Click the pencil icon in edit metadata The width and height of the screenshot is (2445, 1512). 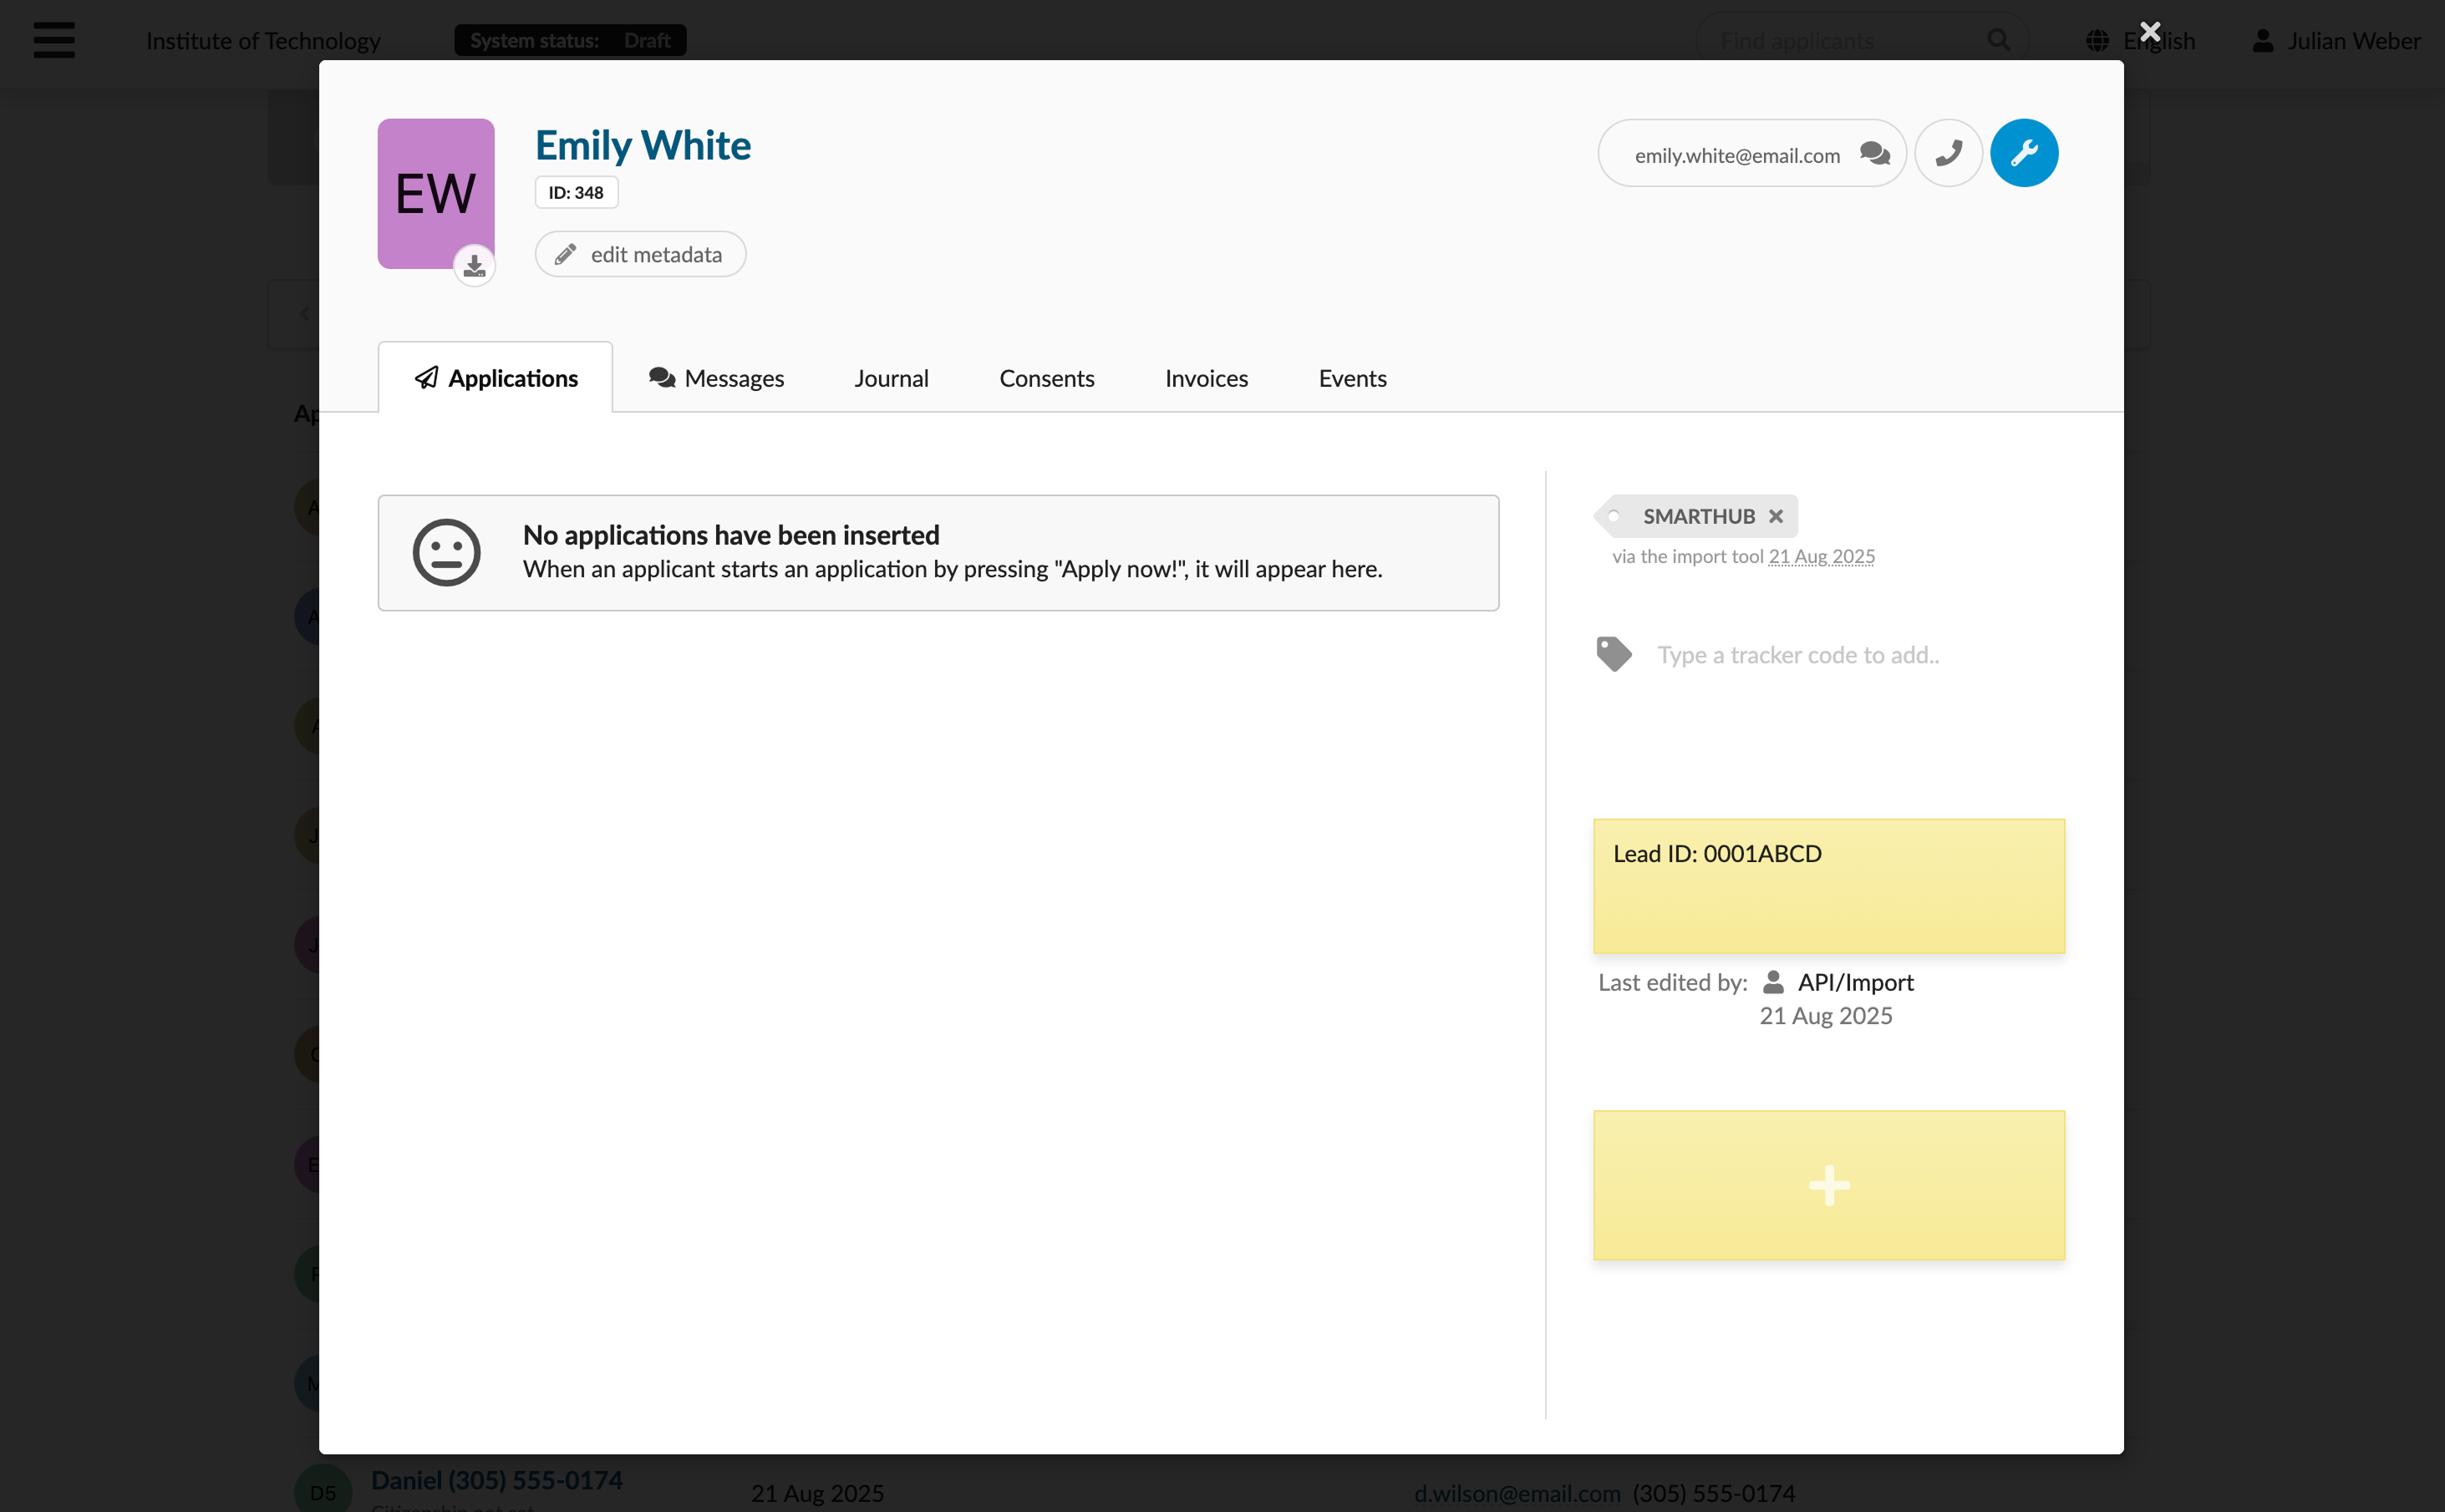pos(565,254)
